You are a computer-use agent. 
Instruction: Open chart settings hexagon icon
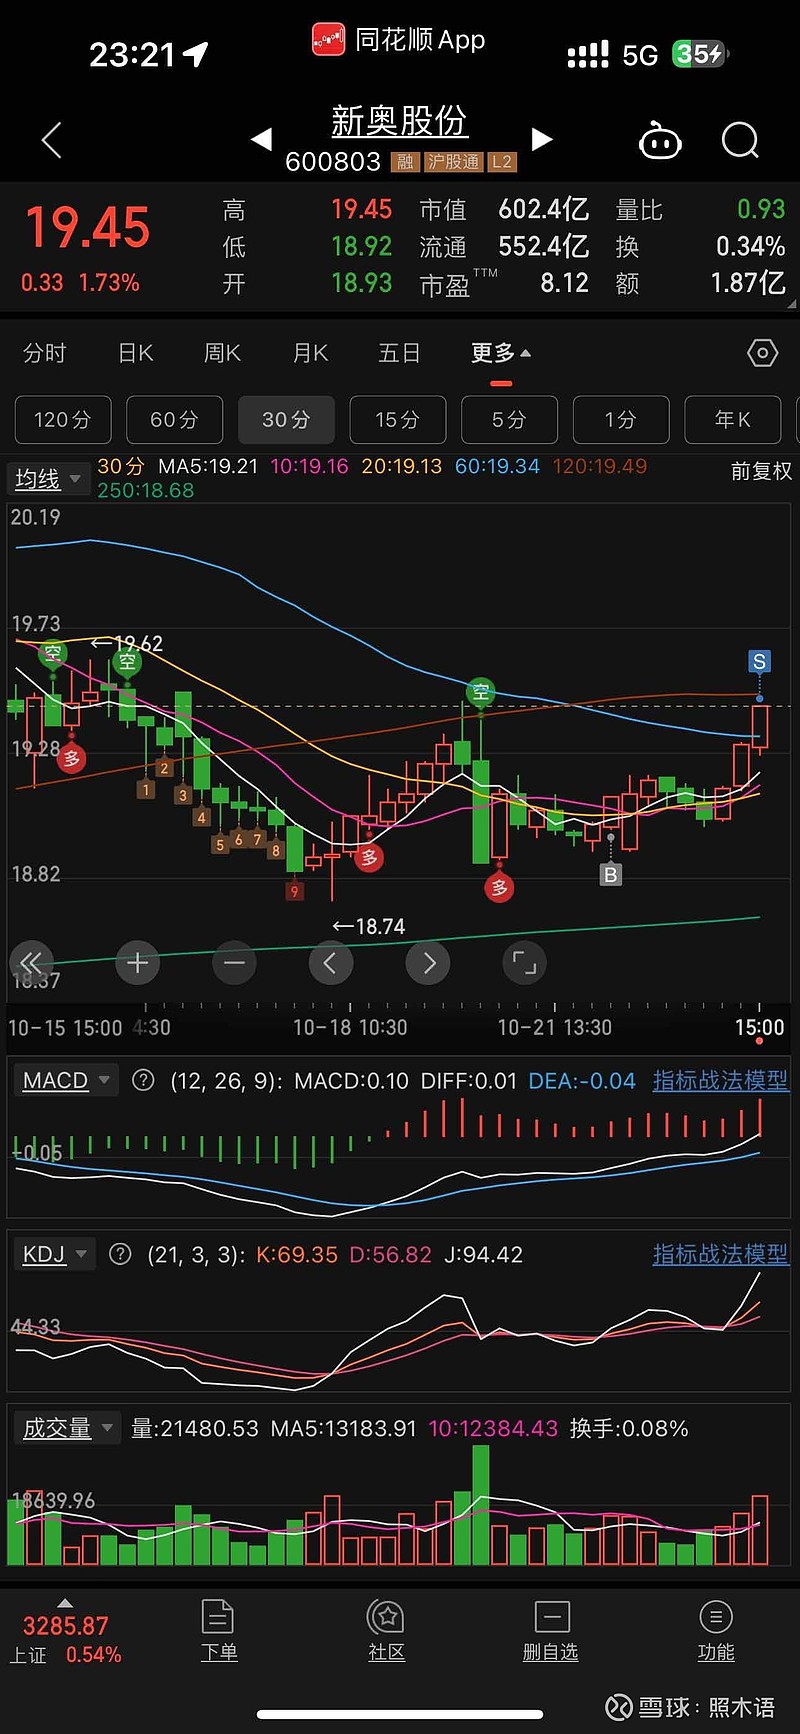point(762,353)
